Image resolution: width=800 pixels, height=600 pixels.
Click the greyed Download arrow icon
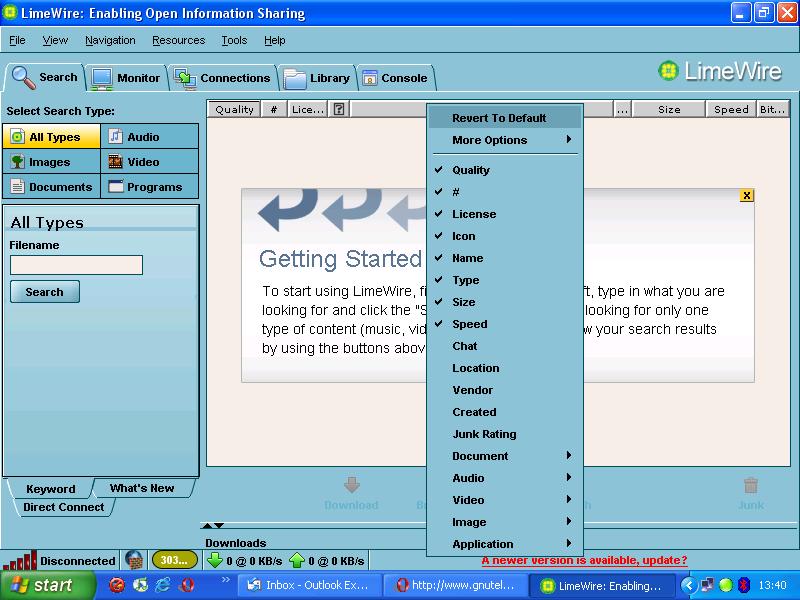(x=352, y=485)
